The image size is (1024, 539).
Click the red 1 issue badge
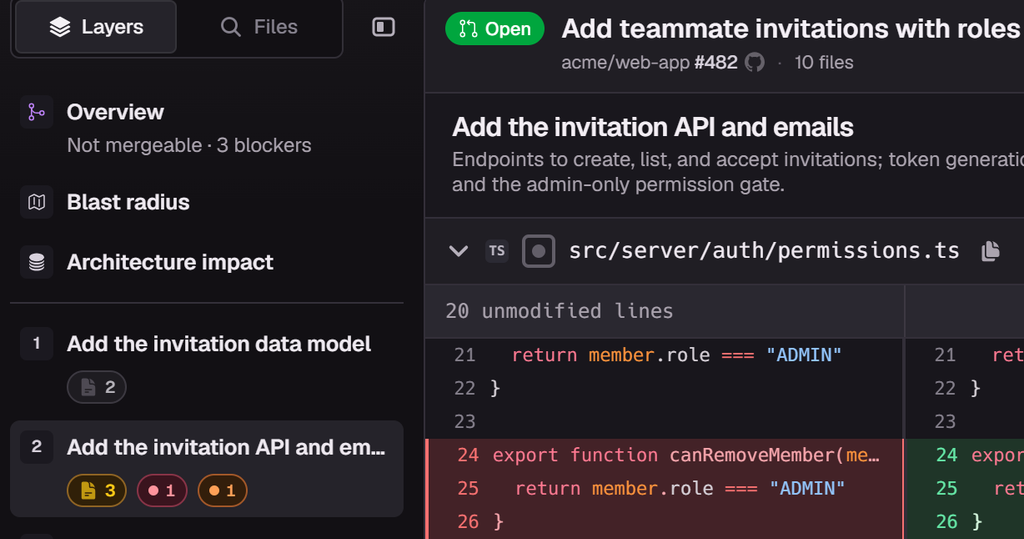(162, 491)
